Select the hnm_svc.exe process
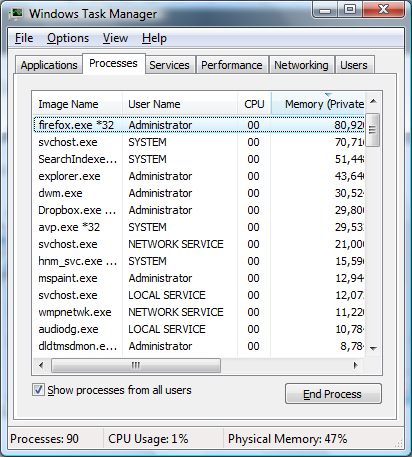Viewport: 412px width, 457px height. tap(199, 261)
